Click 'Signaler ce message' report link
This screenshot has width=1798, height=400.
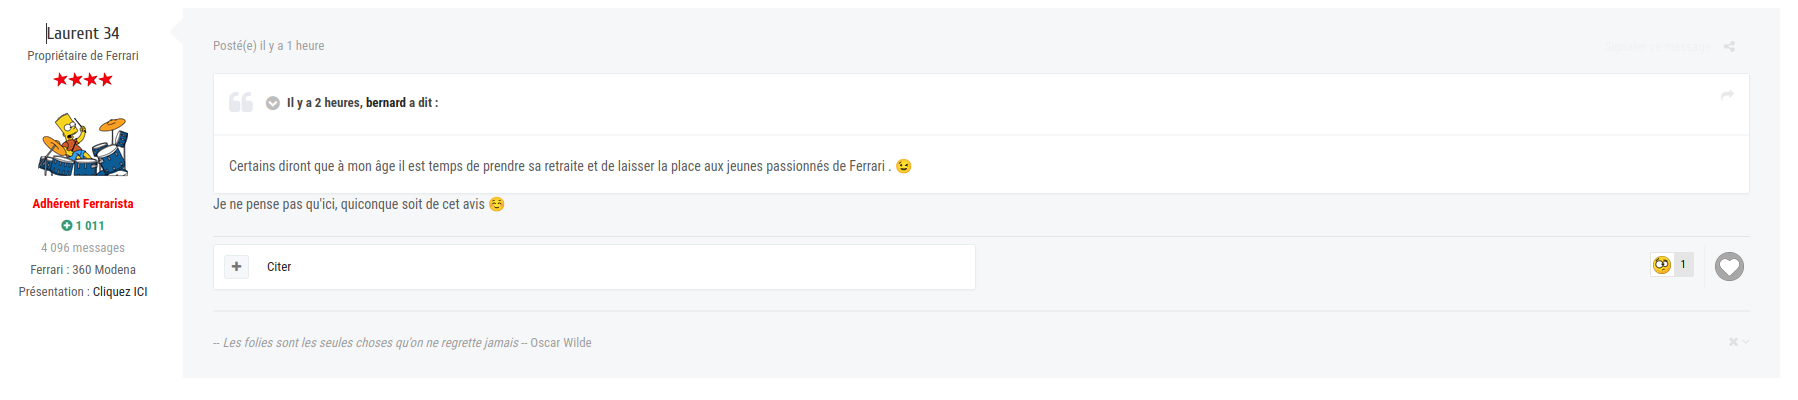coord(1657,46)
